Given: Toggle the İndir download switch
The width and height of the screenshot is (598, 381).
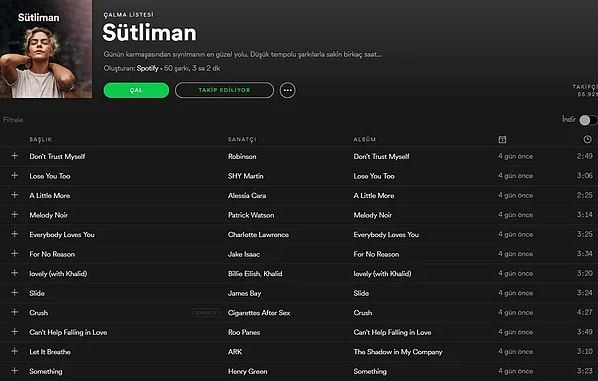Looking at the screenshot, I should 588,120.
